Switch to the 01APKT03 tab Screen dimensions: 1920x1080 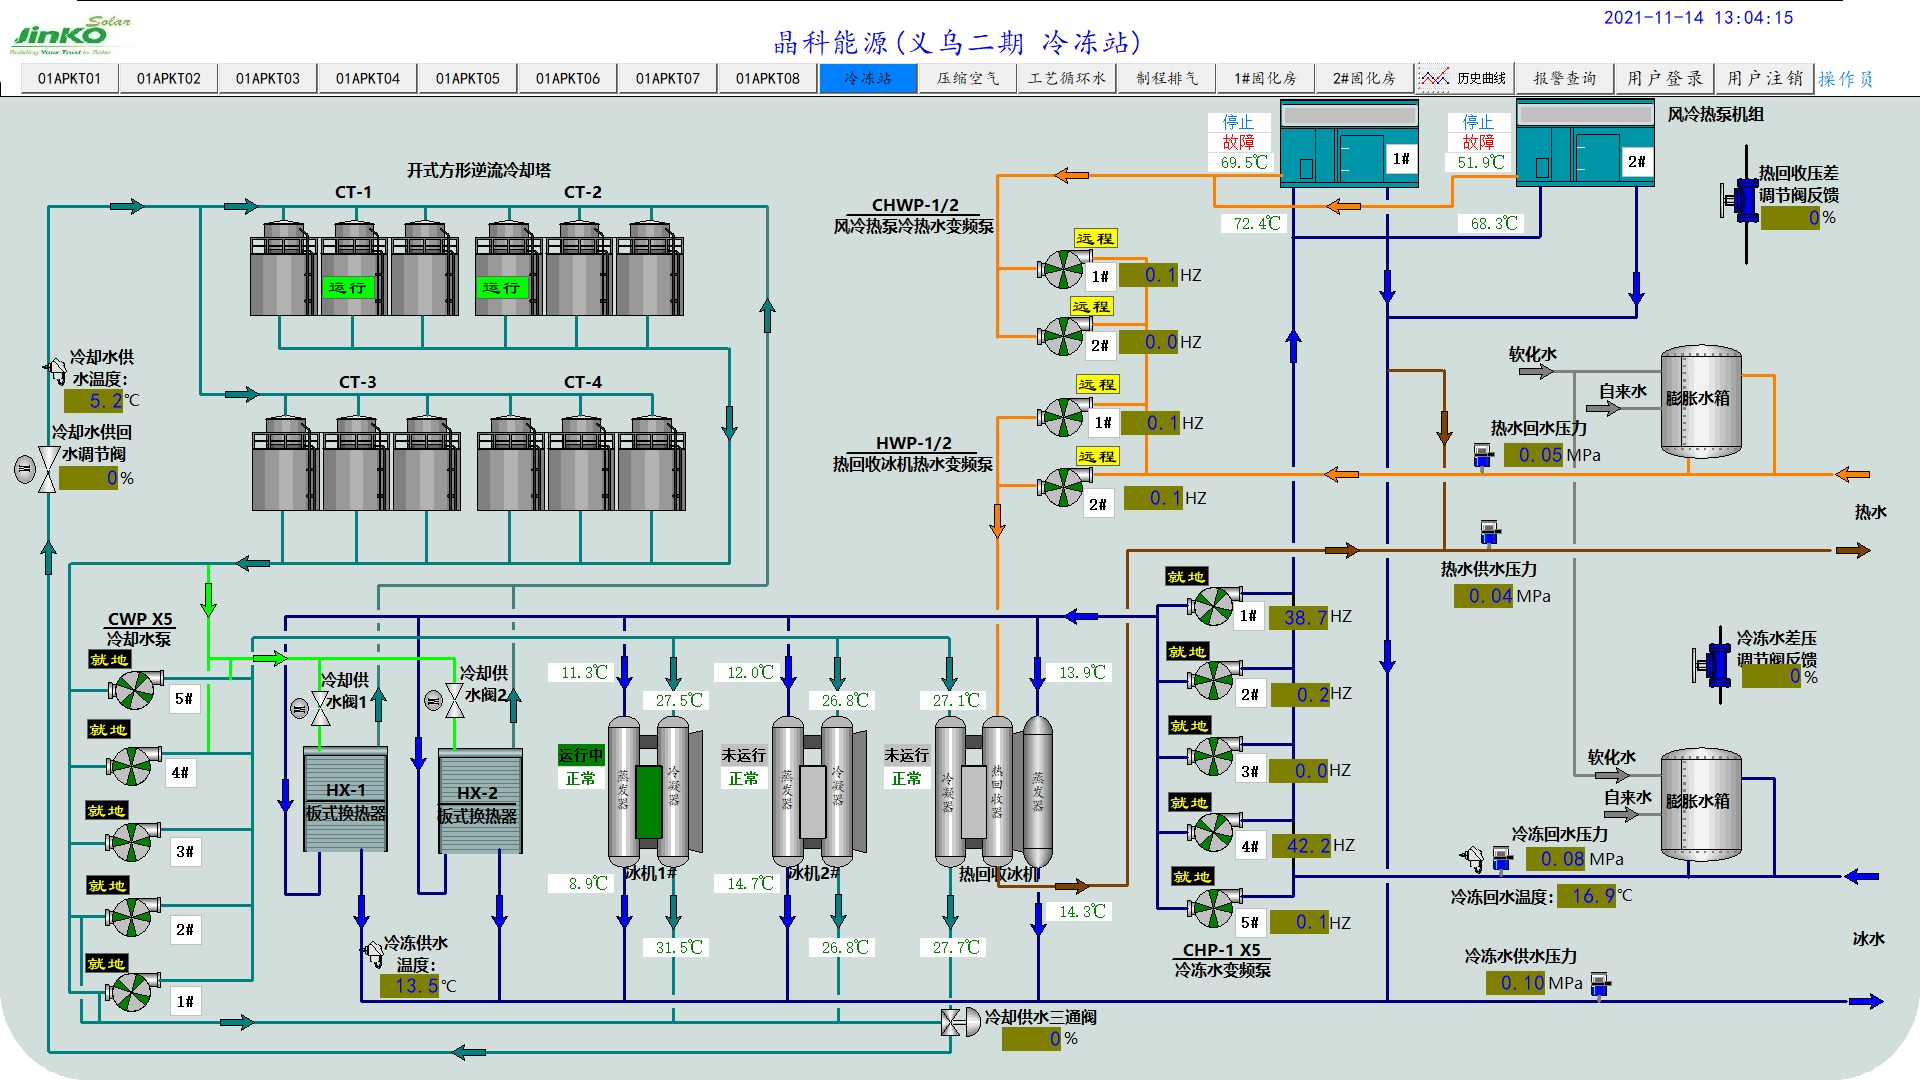click(x=268, y=78)
